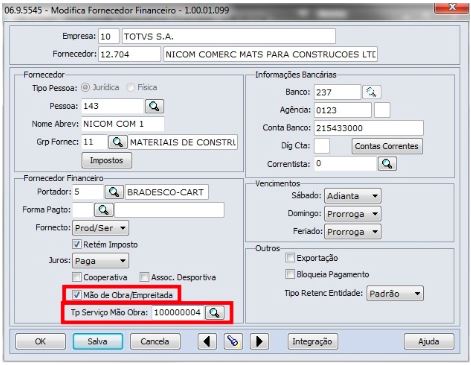Click the Conta Banco input field
The image size is (471, 365).
coord(368,128)
